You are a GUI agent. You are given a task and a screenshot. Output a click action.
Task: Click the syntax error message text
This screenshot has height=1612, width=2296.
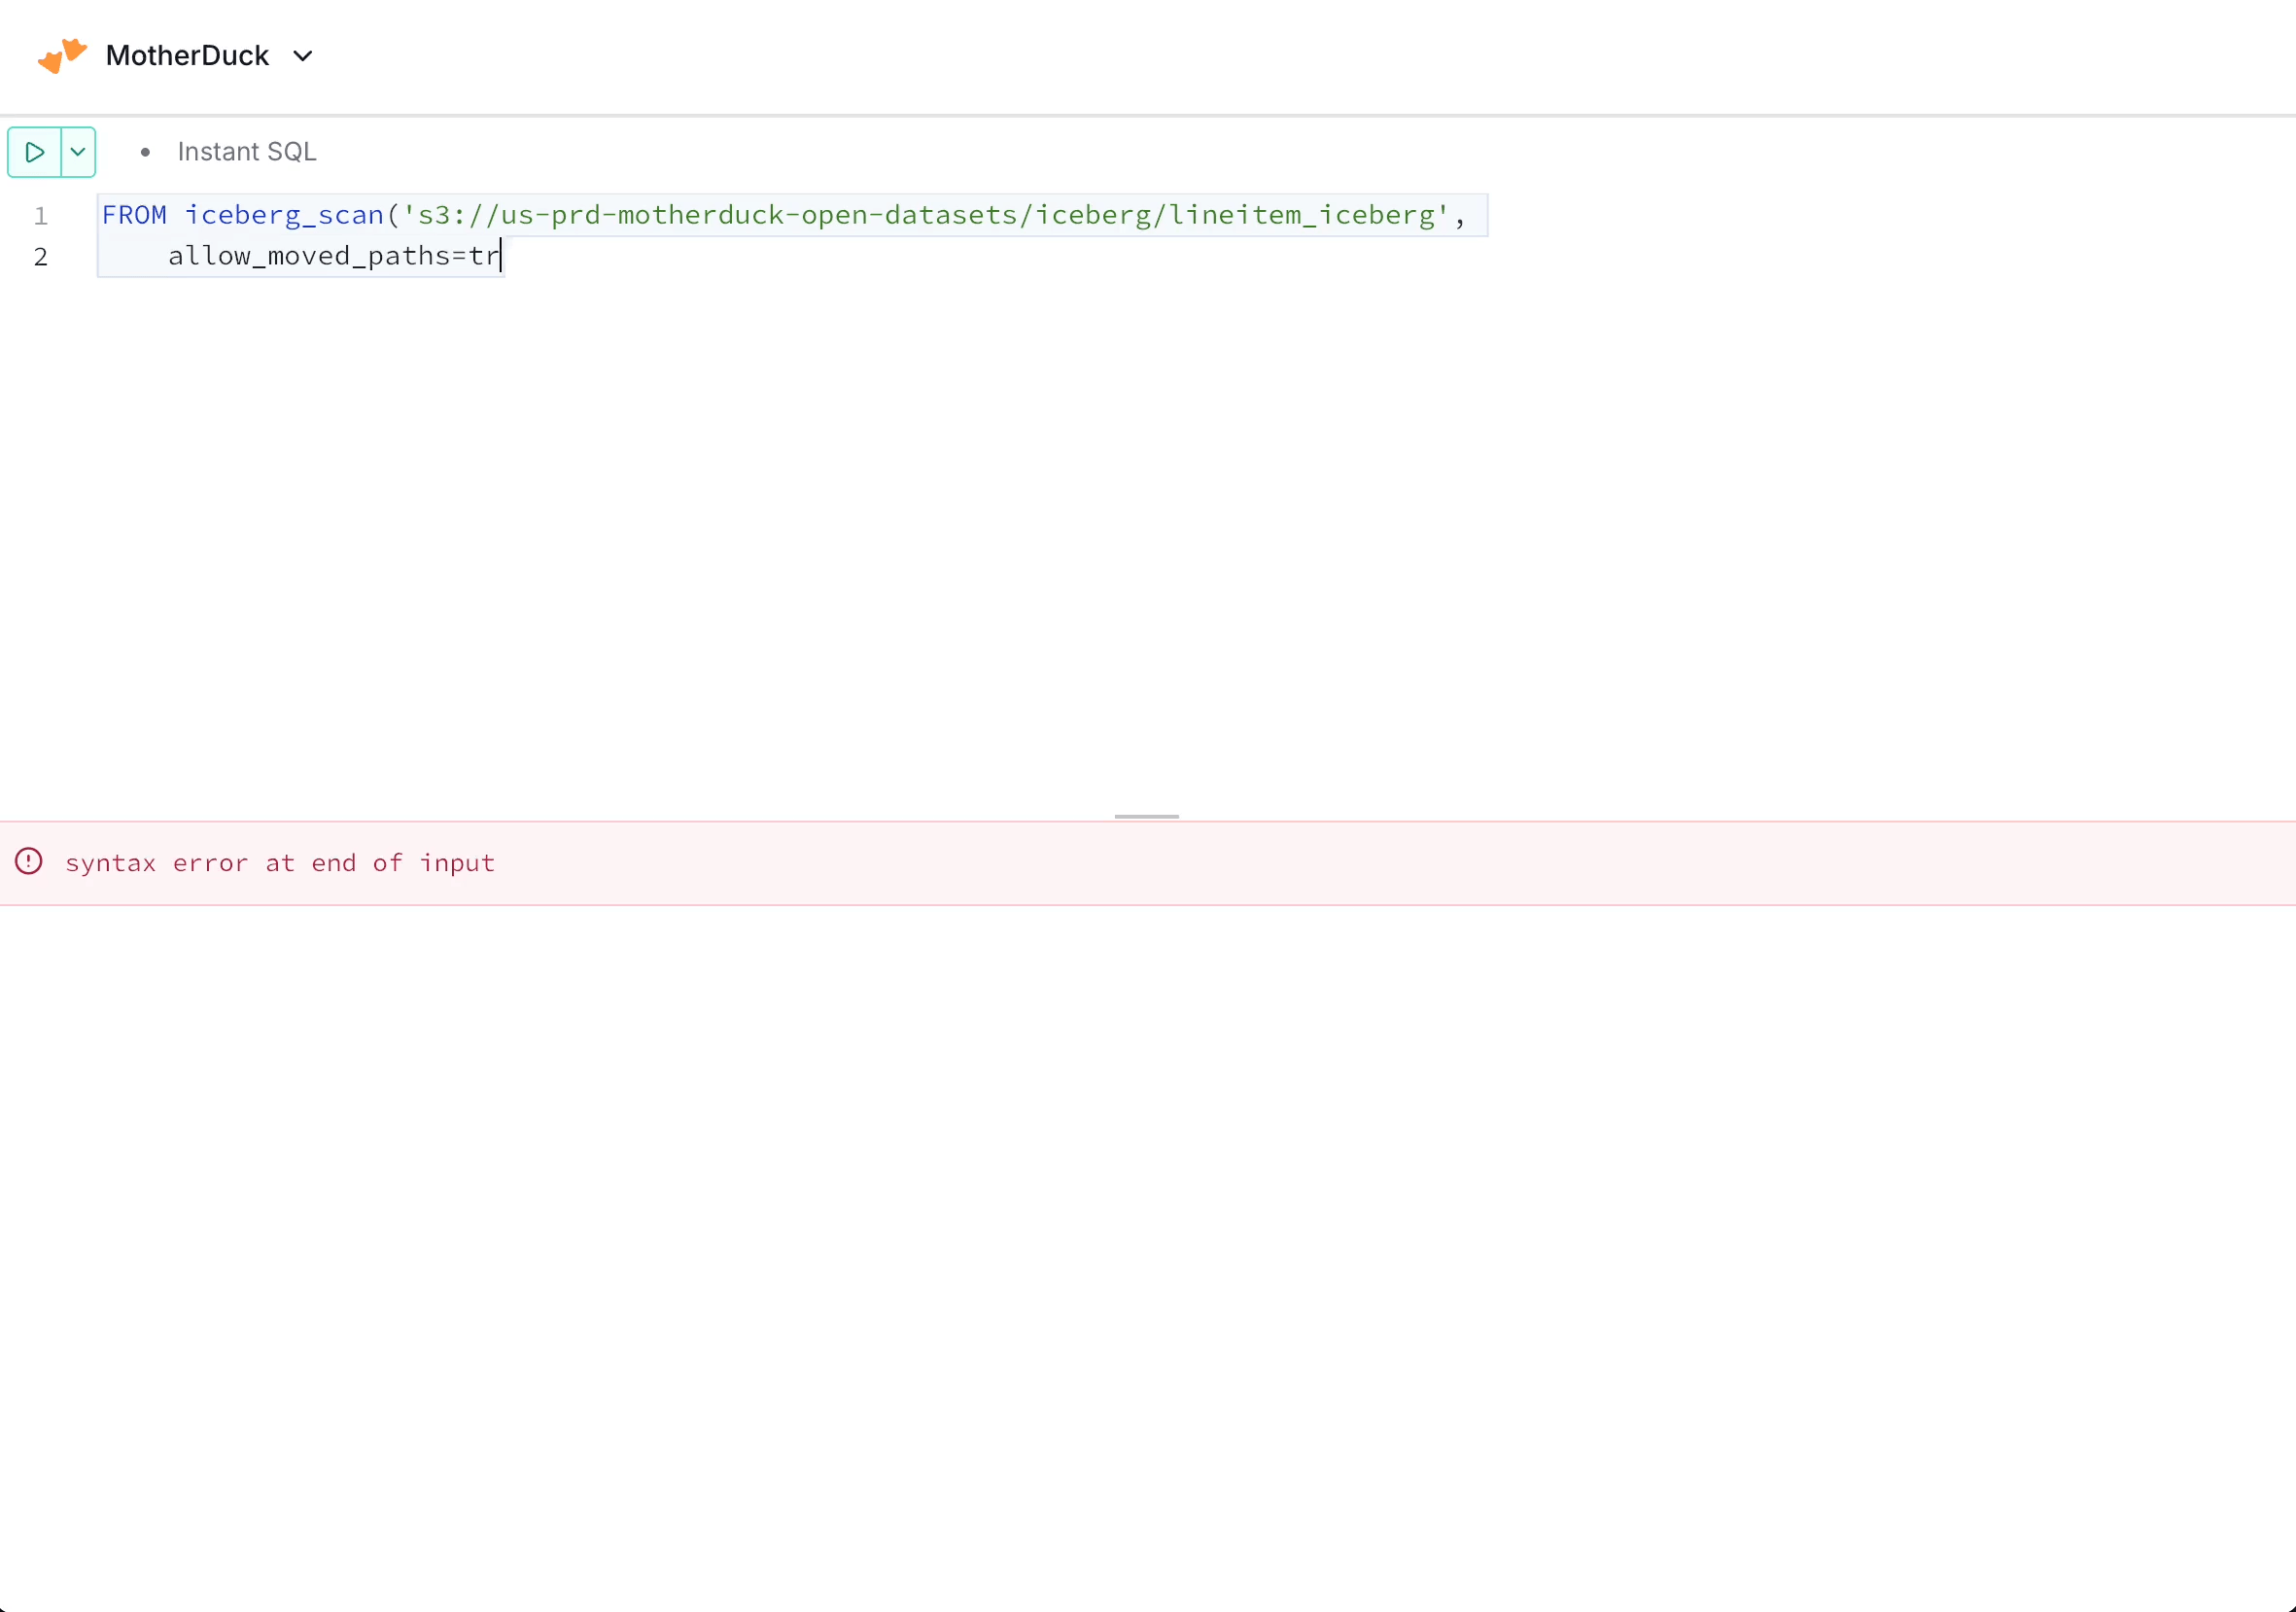pos(280,863)
